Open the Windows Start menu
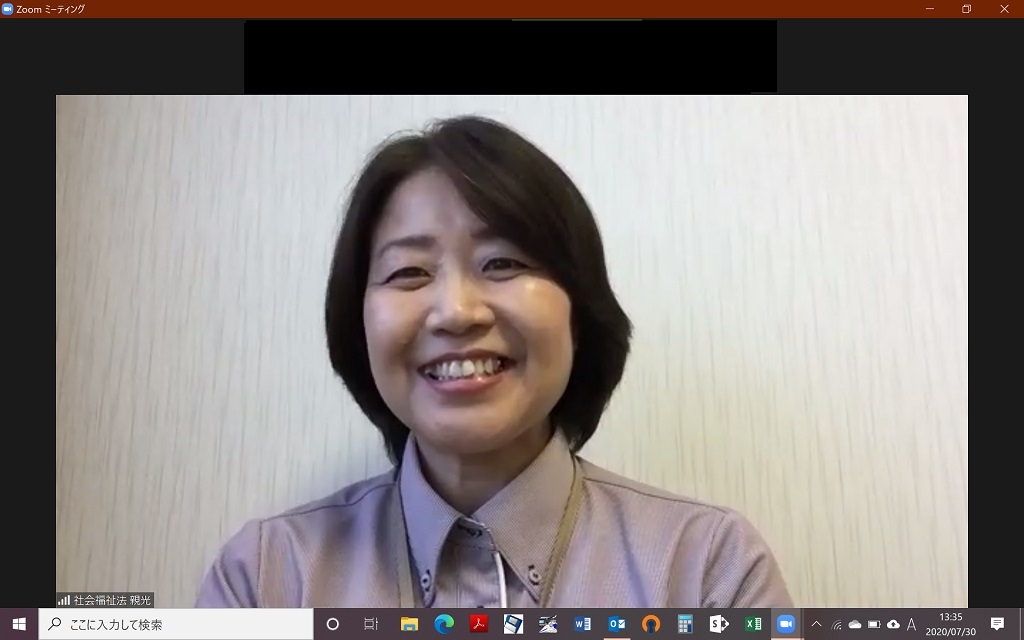The height and width of the screenshot is (640, 1024). pyautogui.click(x=19, y=624)
